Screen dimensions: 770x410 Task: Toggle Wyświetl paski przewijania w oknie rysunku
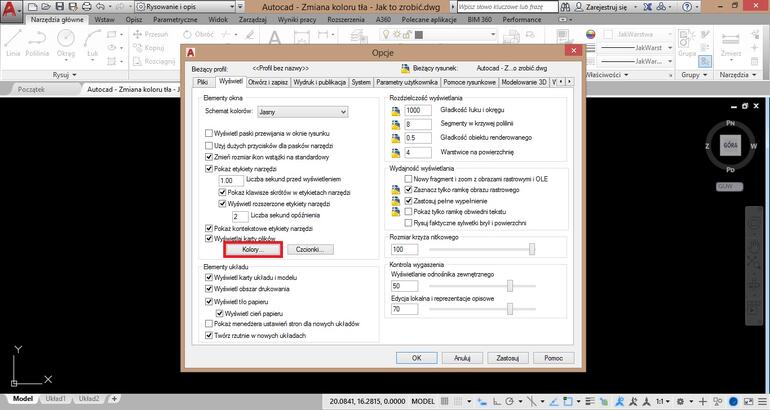[209, 133]
